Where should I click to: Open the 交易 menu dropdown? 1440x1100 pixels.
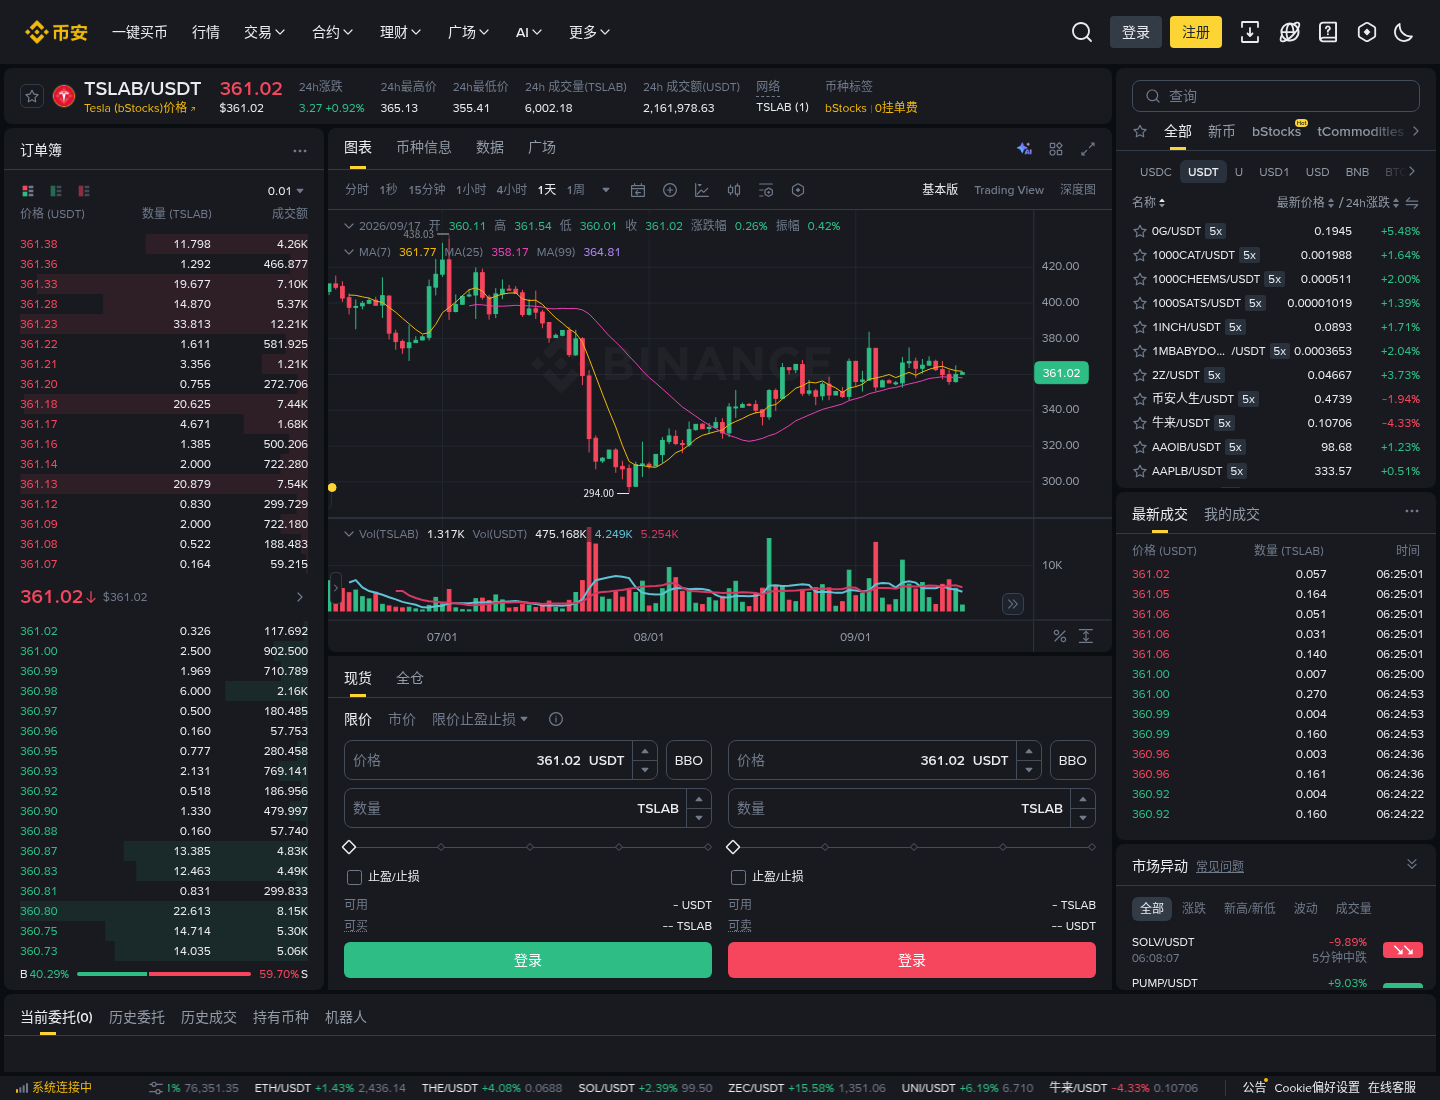pyautogui.click(x=265, y=32)
